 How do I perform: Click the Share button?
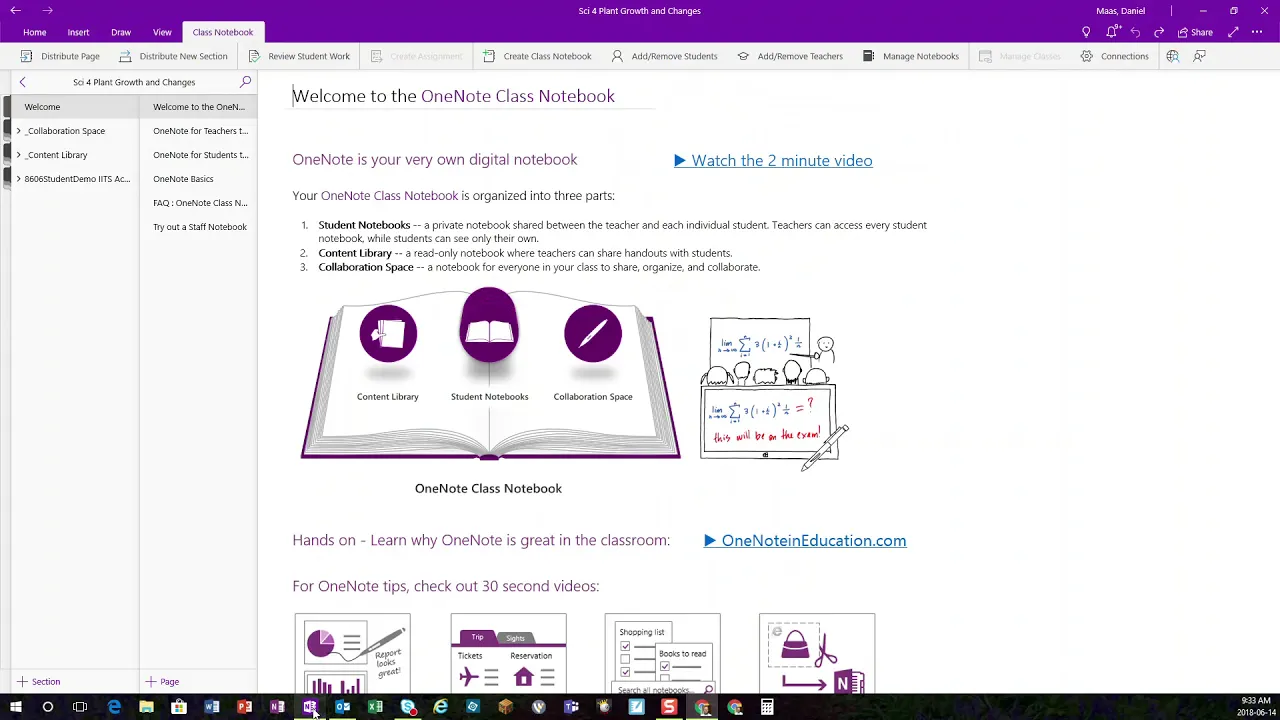click(1195, 32)
